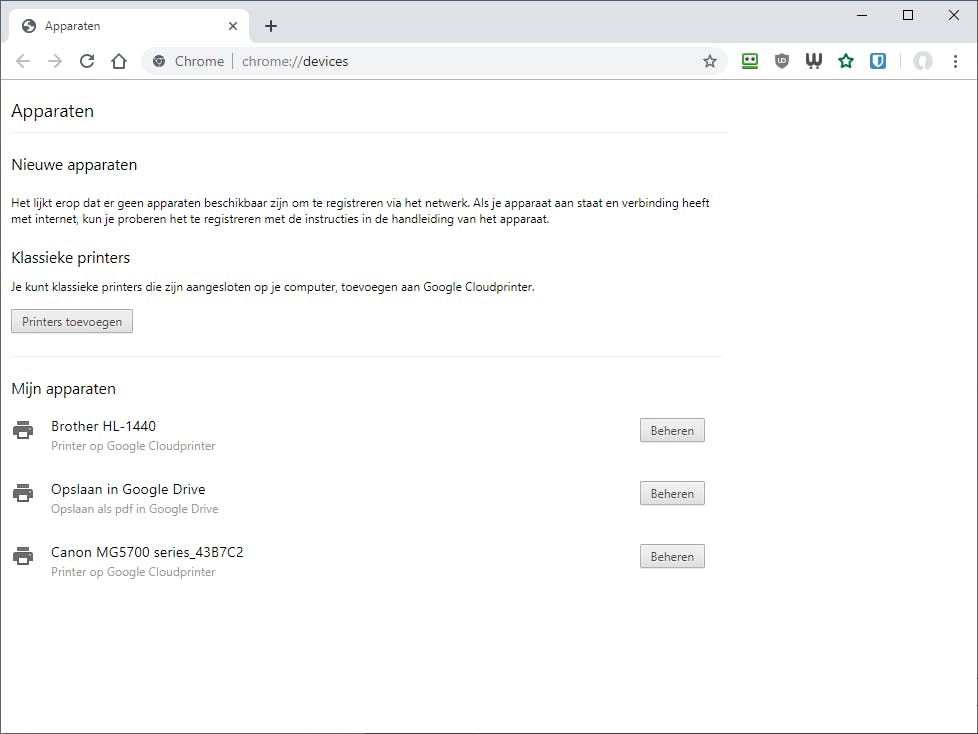Click the uBlock Origin shield icon
Image resolution: width=978 pixels, height=734 pixels.
[781, 61]
